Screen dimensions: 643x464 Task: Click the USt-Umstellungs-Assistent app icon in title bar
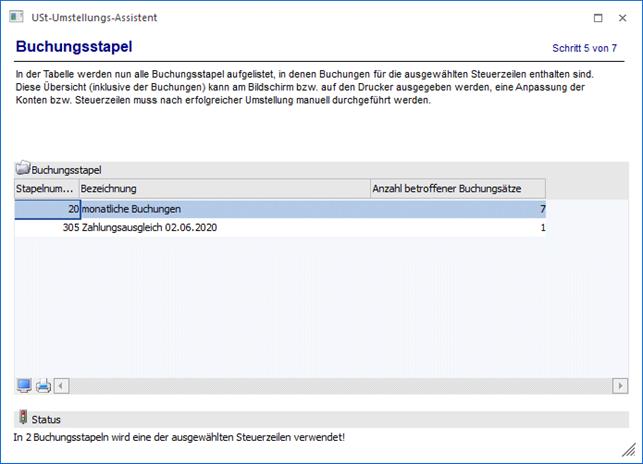click(x=13, y=18)
